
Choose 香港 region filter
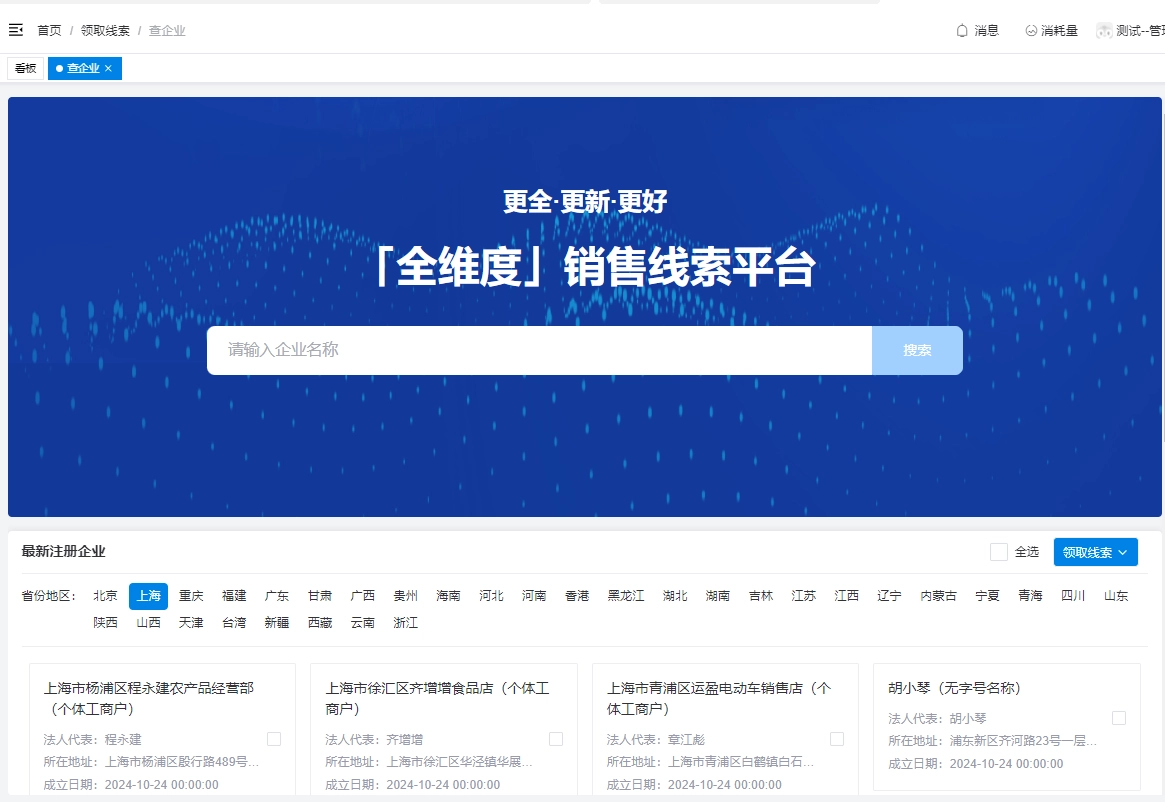tap(577, 596)
